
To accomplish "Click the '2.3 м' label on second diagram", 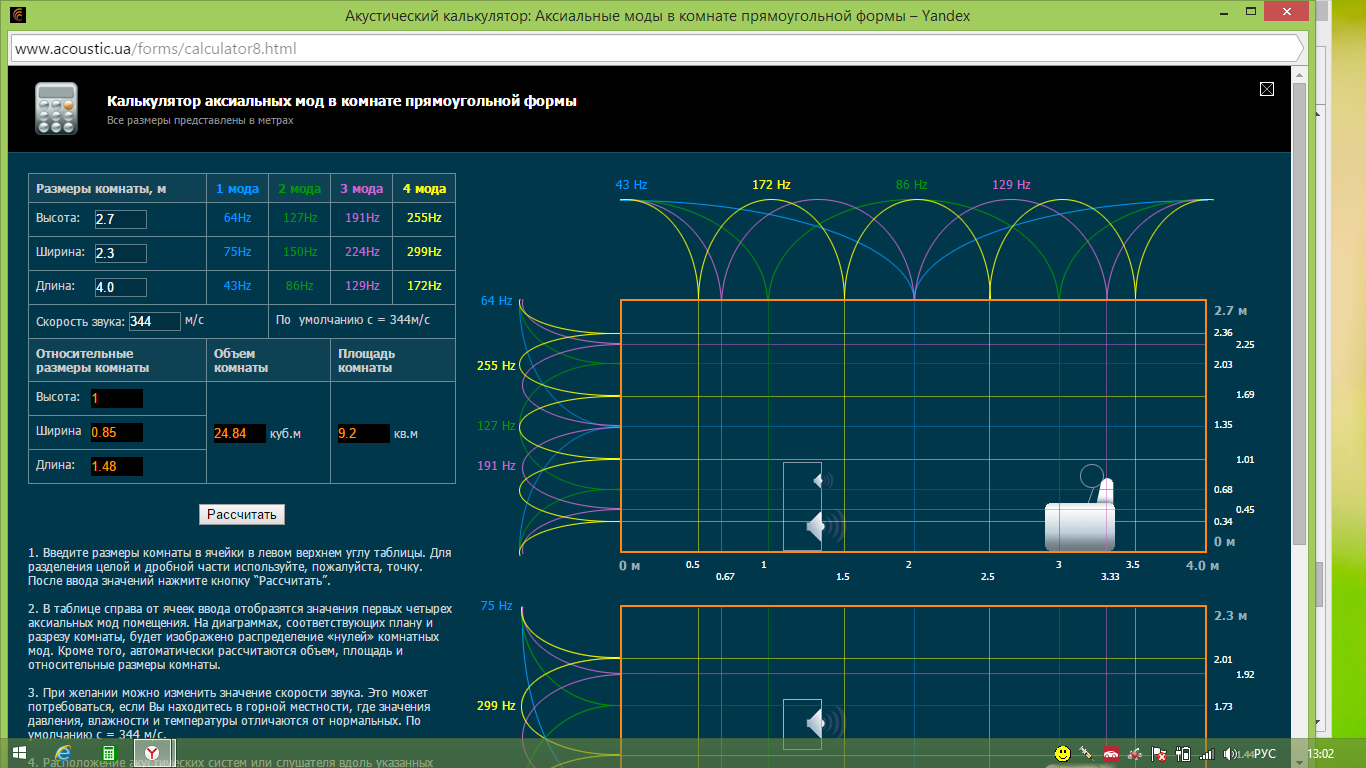I will [x=1230, y=616].
